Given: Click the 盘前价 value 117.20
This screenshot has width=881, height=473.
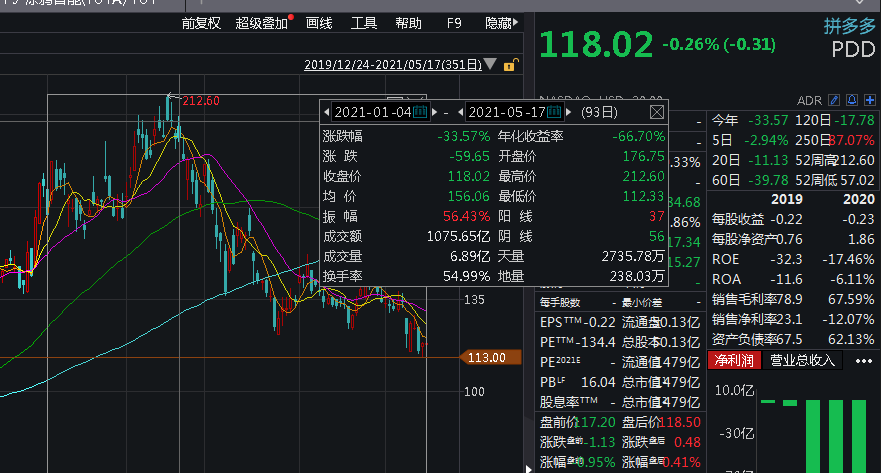Looking at the screenshot, I should (596, 422).
